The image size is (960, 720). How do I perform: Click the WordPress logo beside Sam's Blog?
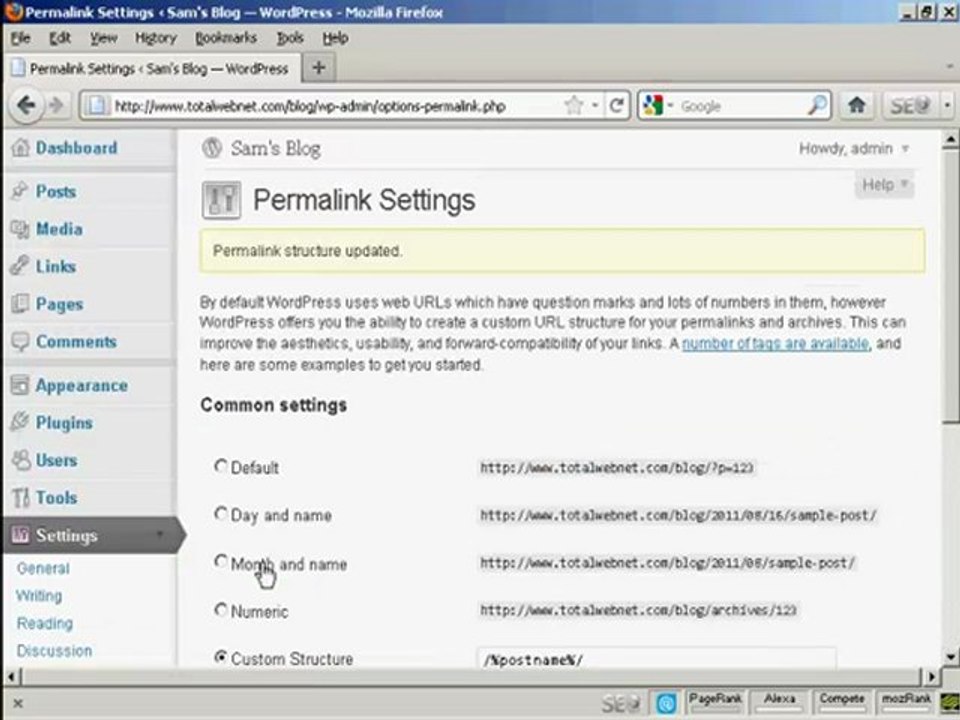click(x=212, y=148)
